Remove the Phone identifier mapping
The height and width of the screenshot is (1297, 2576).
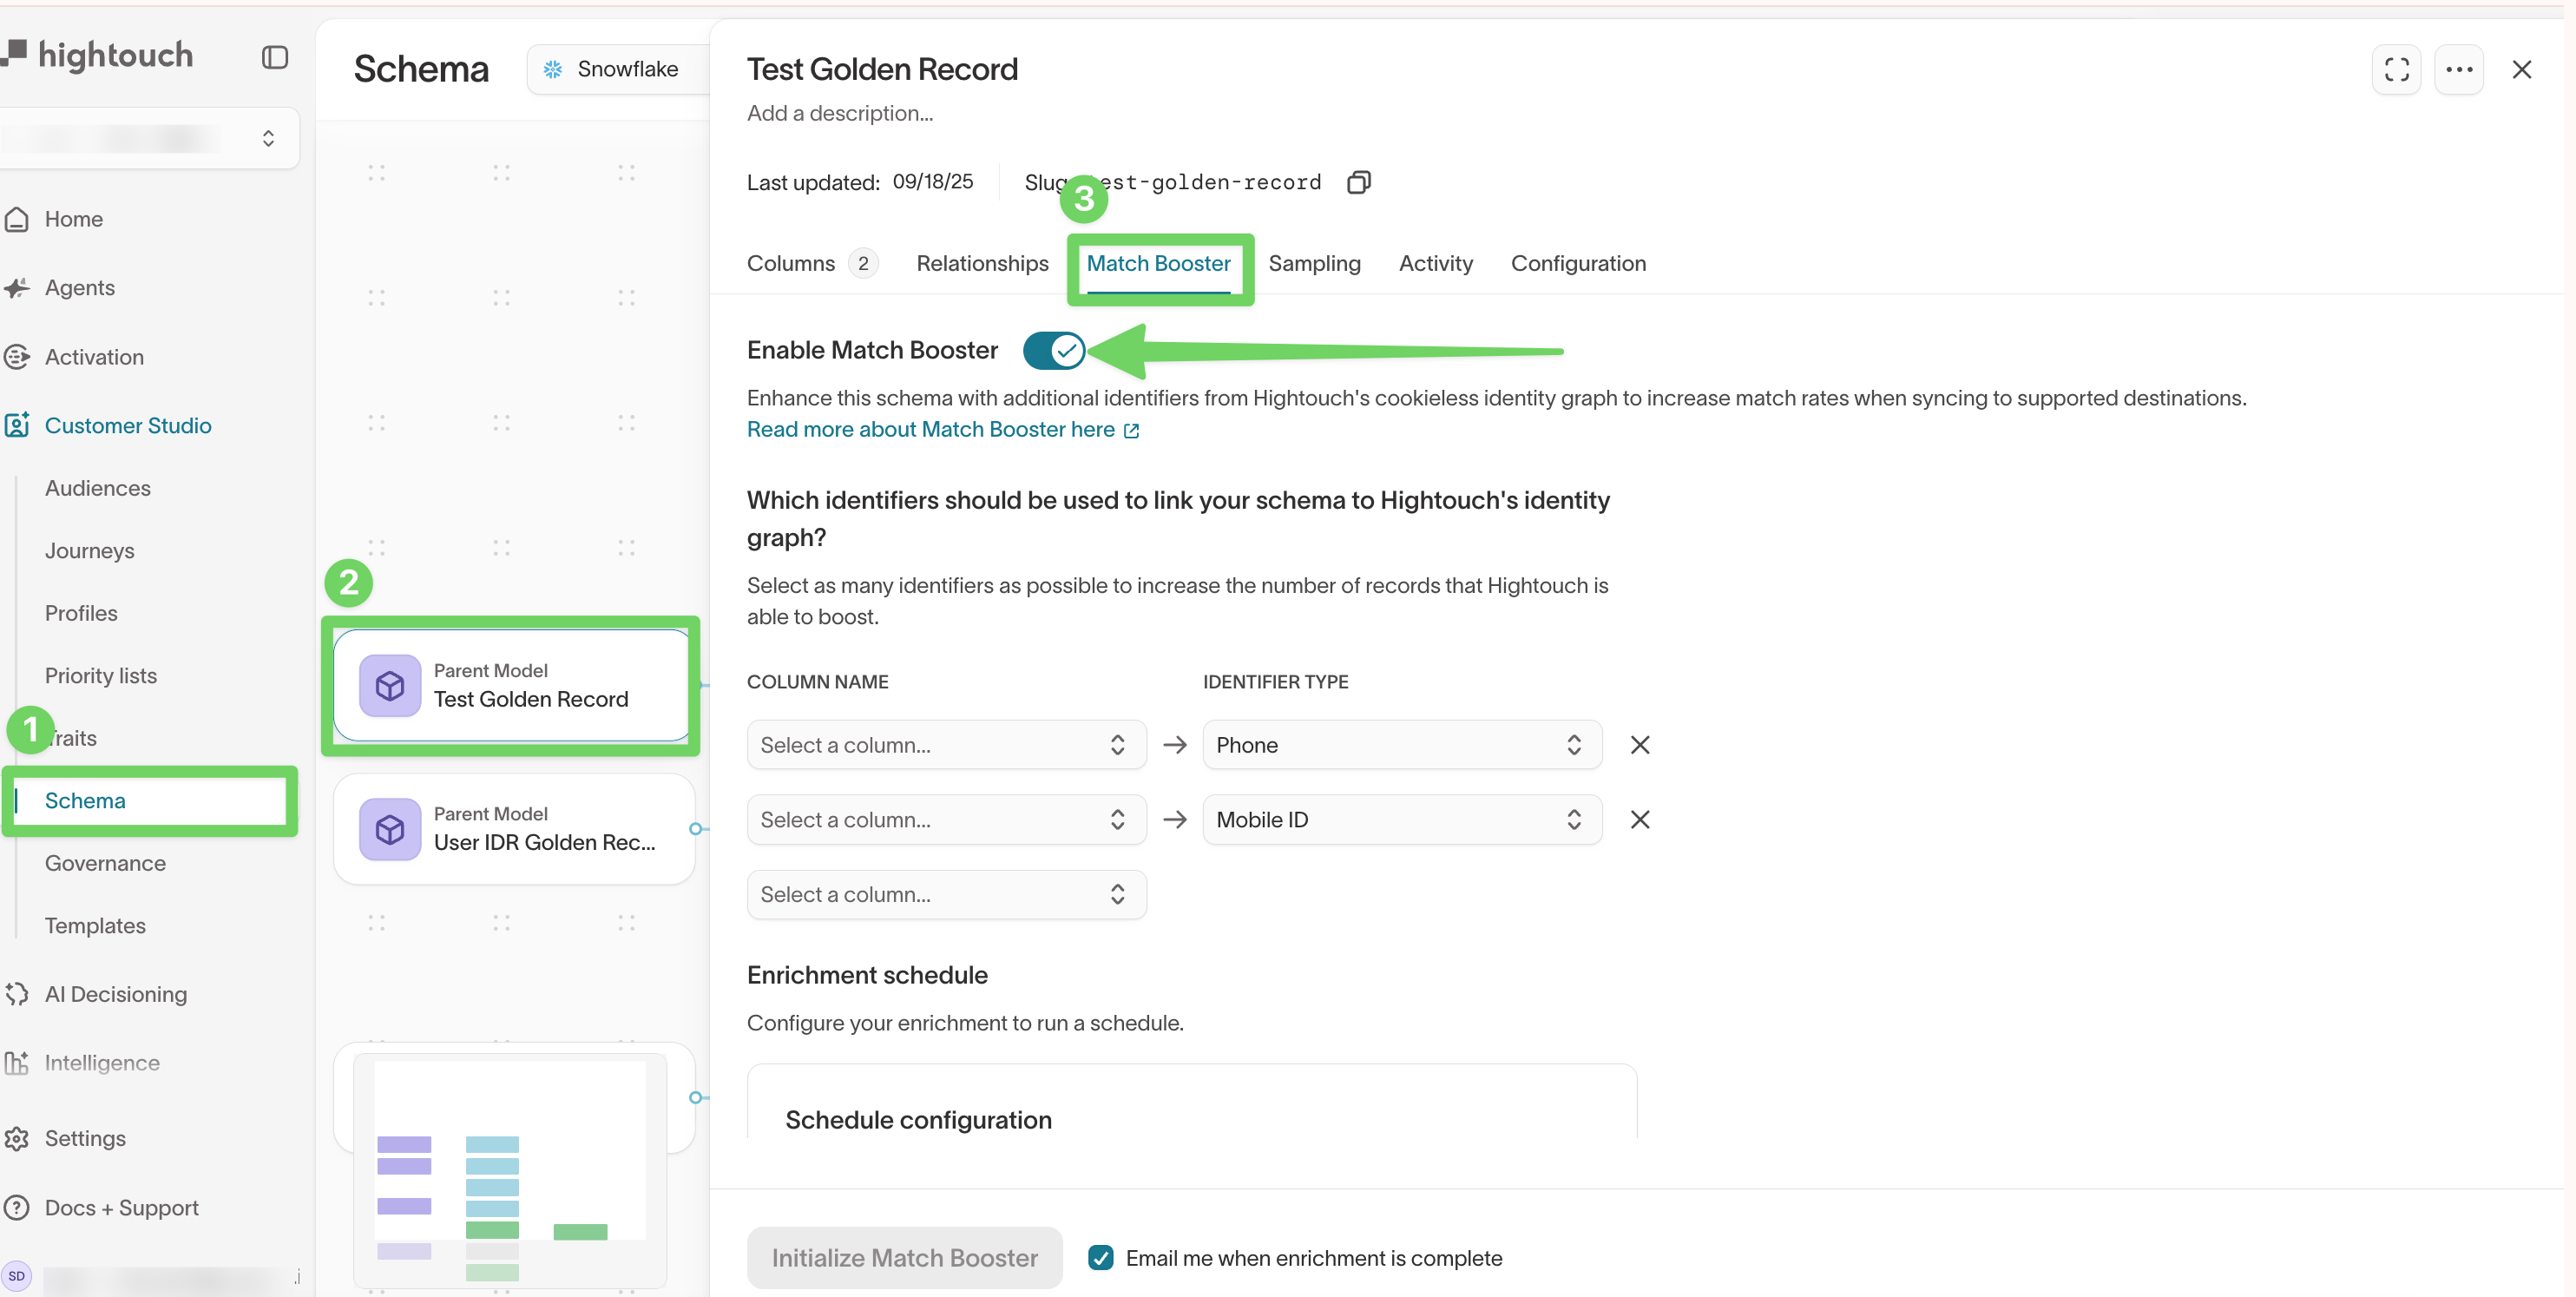coord(1639,744)
